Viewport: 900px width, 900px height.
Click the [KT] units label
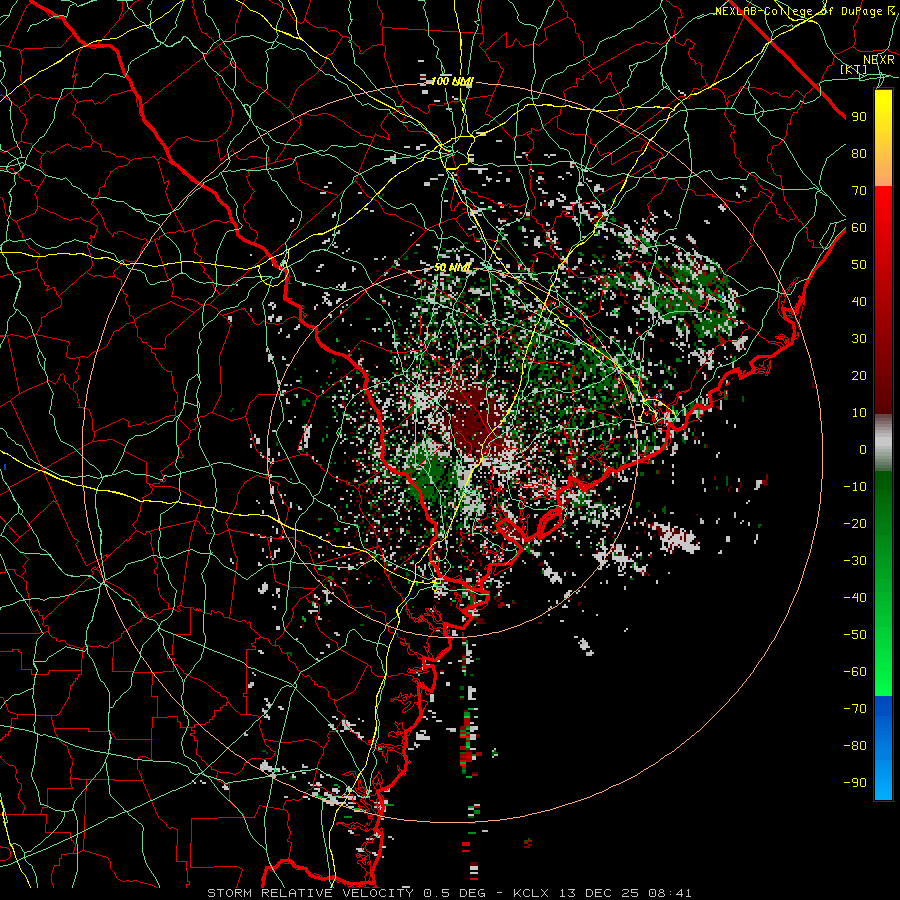tap(854, 69)
